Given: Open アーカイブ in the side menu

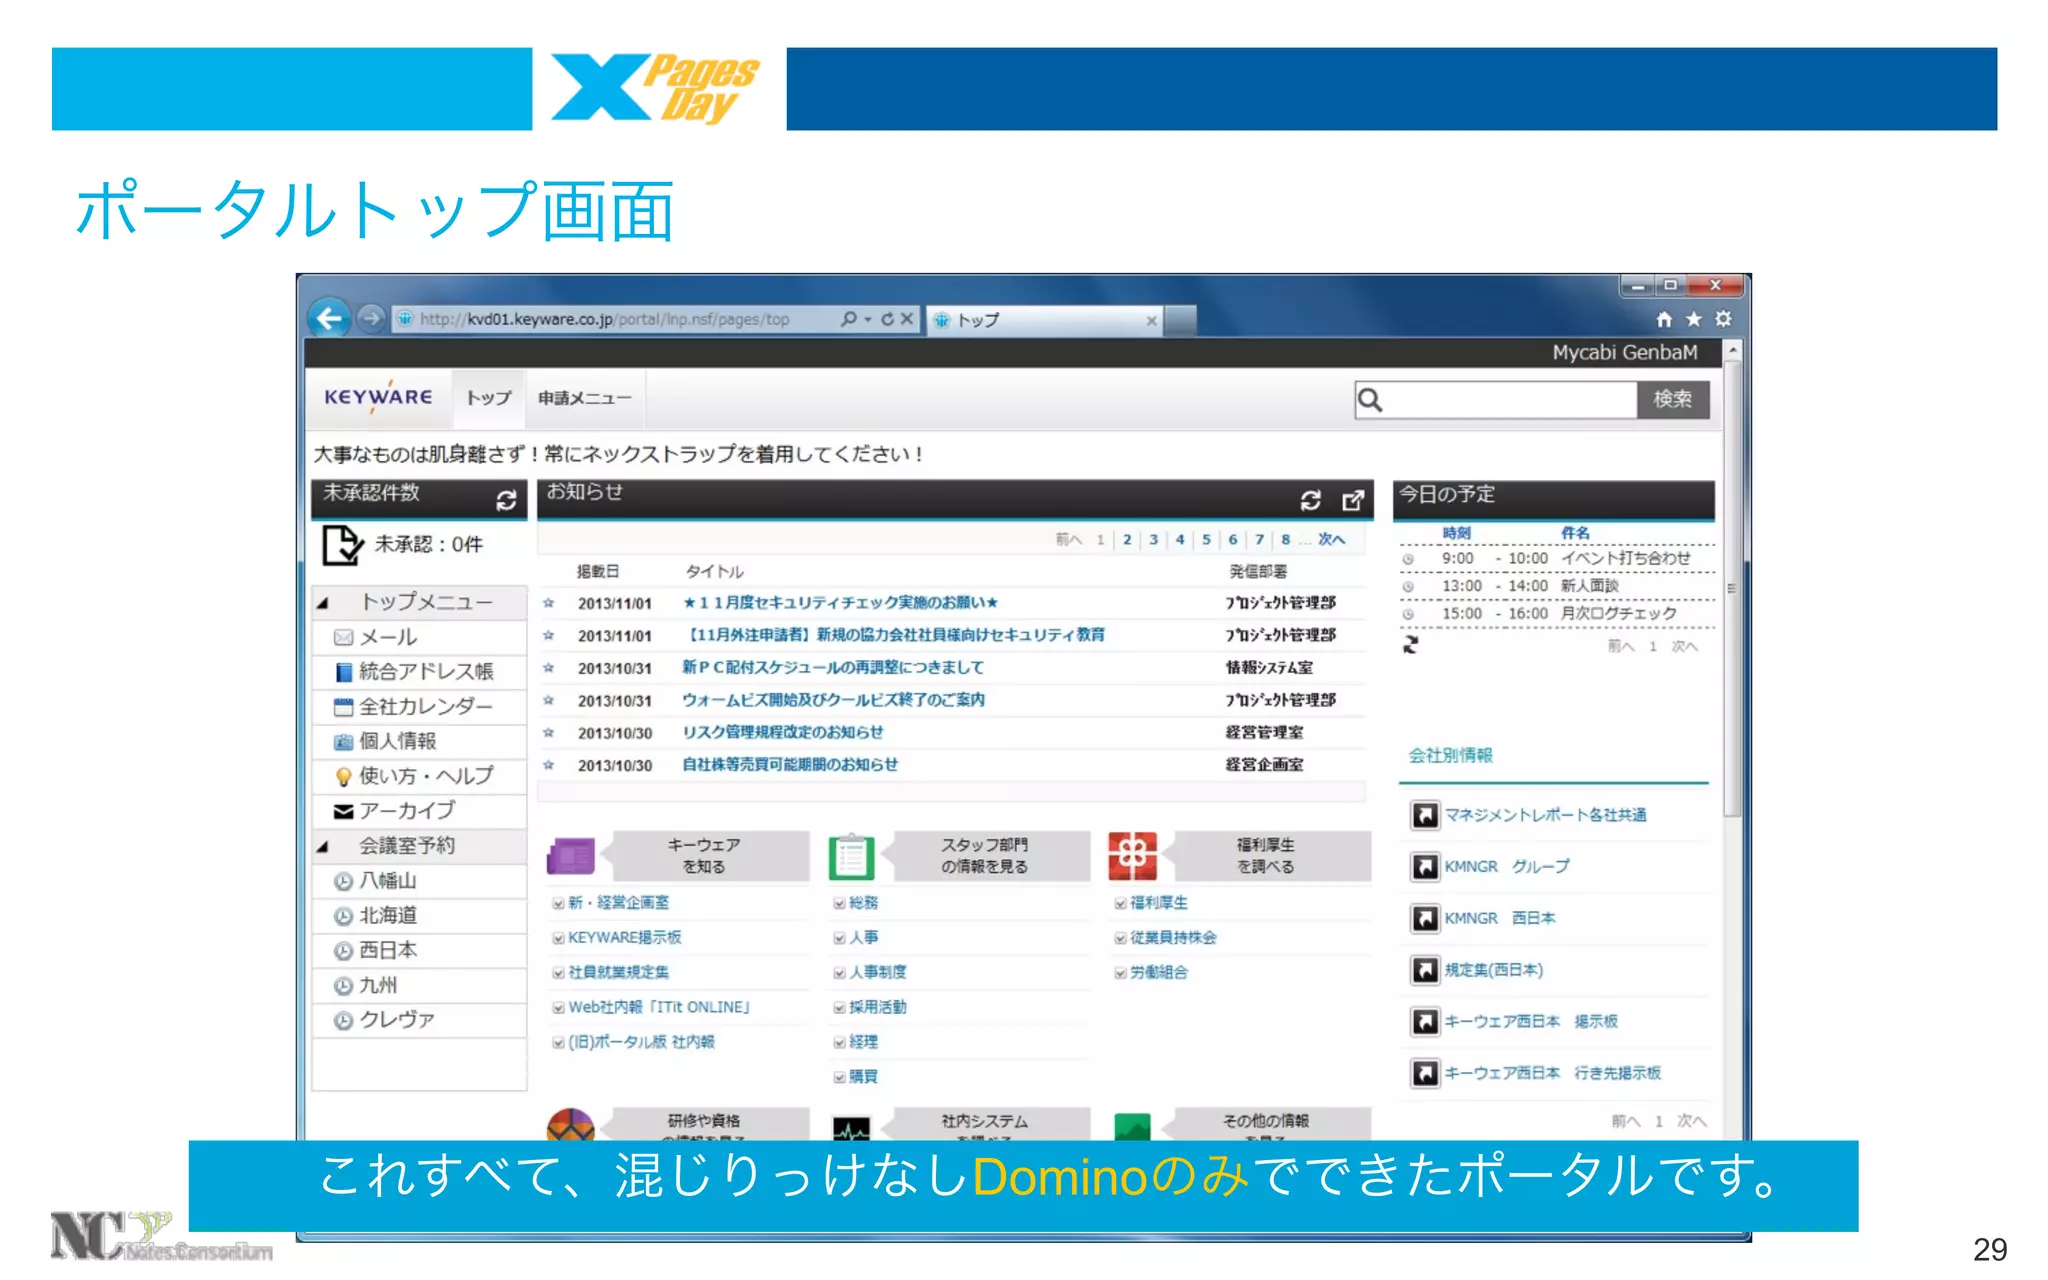Looking at the screenshot, I should point(419,811).
